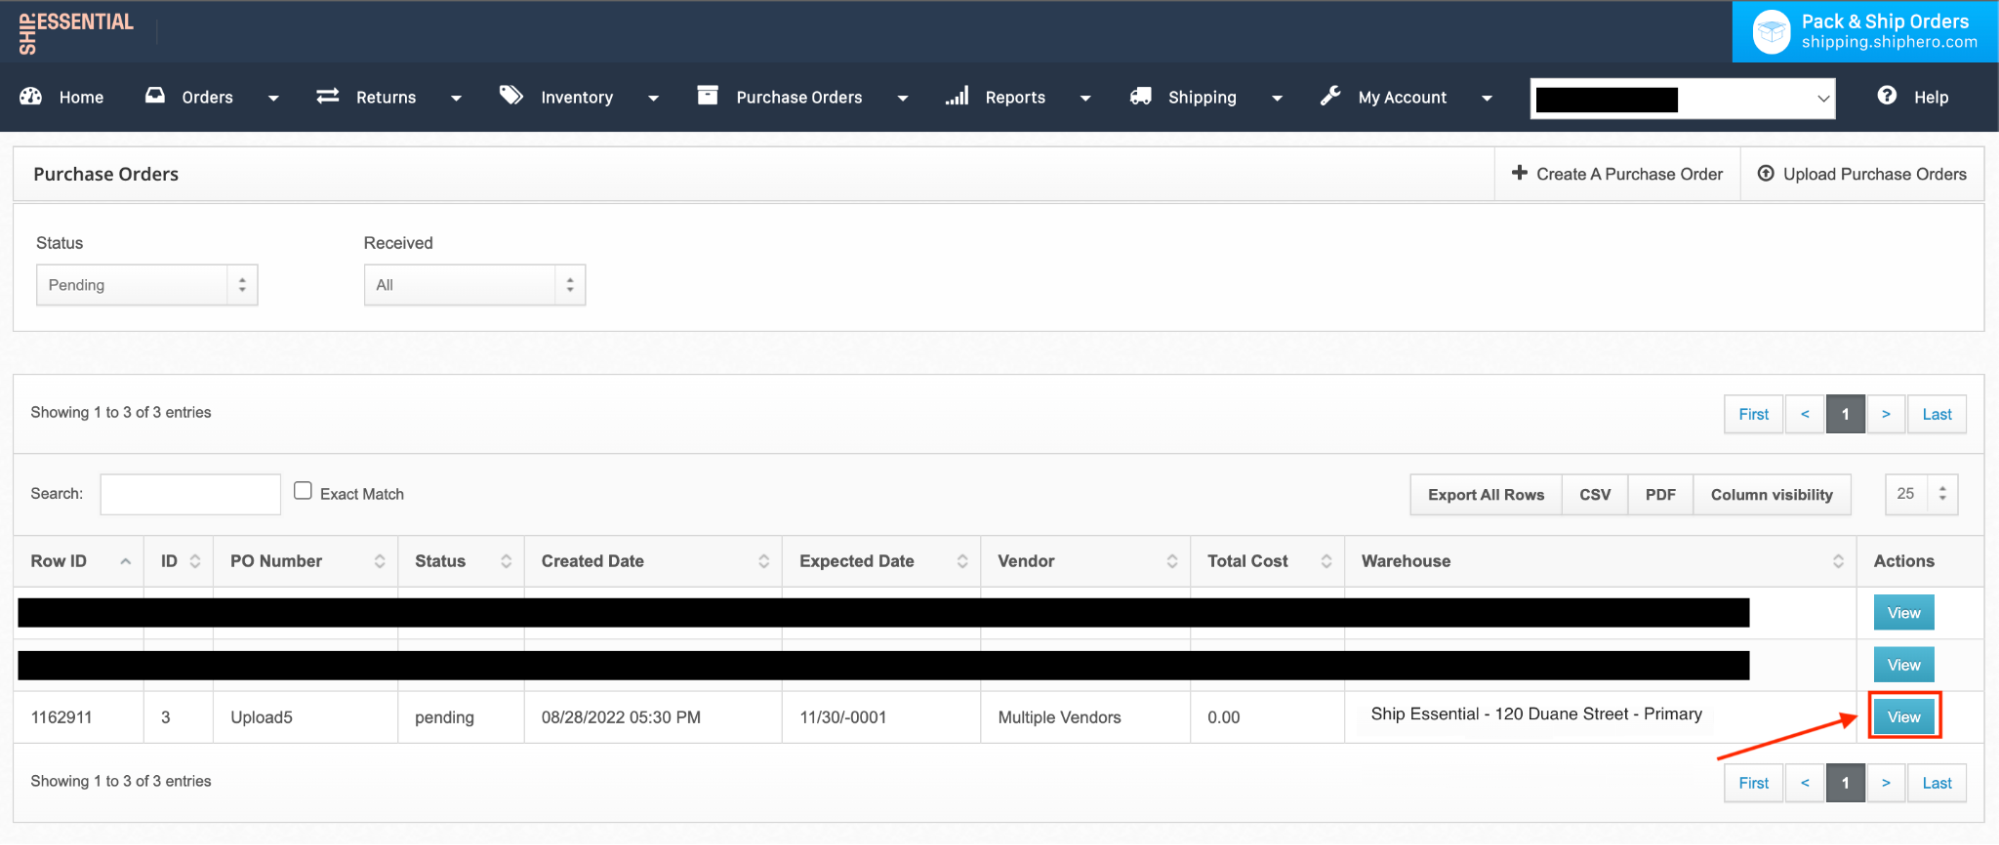Open the My Account navigation menu

pyautogui.click(x=1402, y=97)
